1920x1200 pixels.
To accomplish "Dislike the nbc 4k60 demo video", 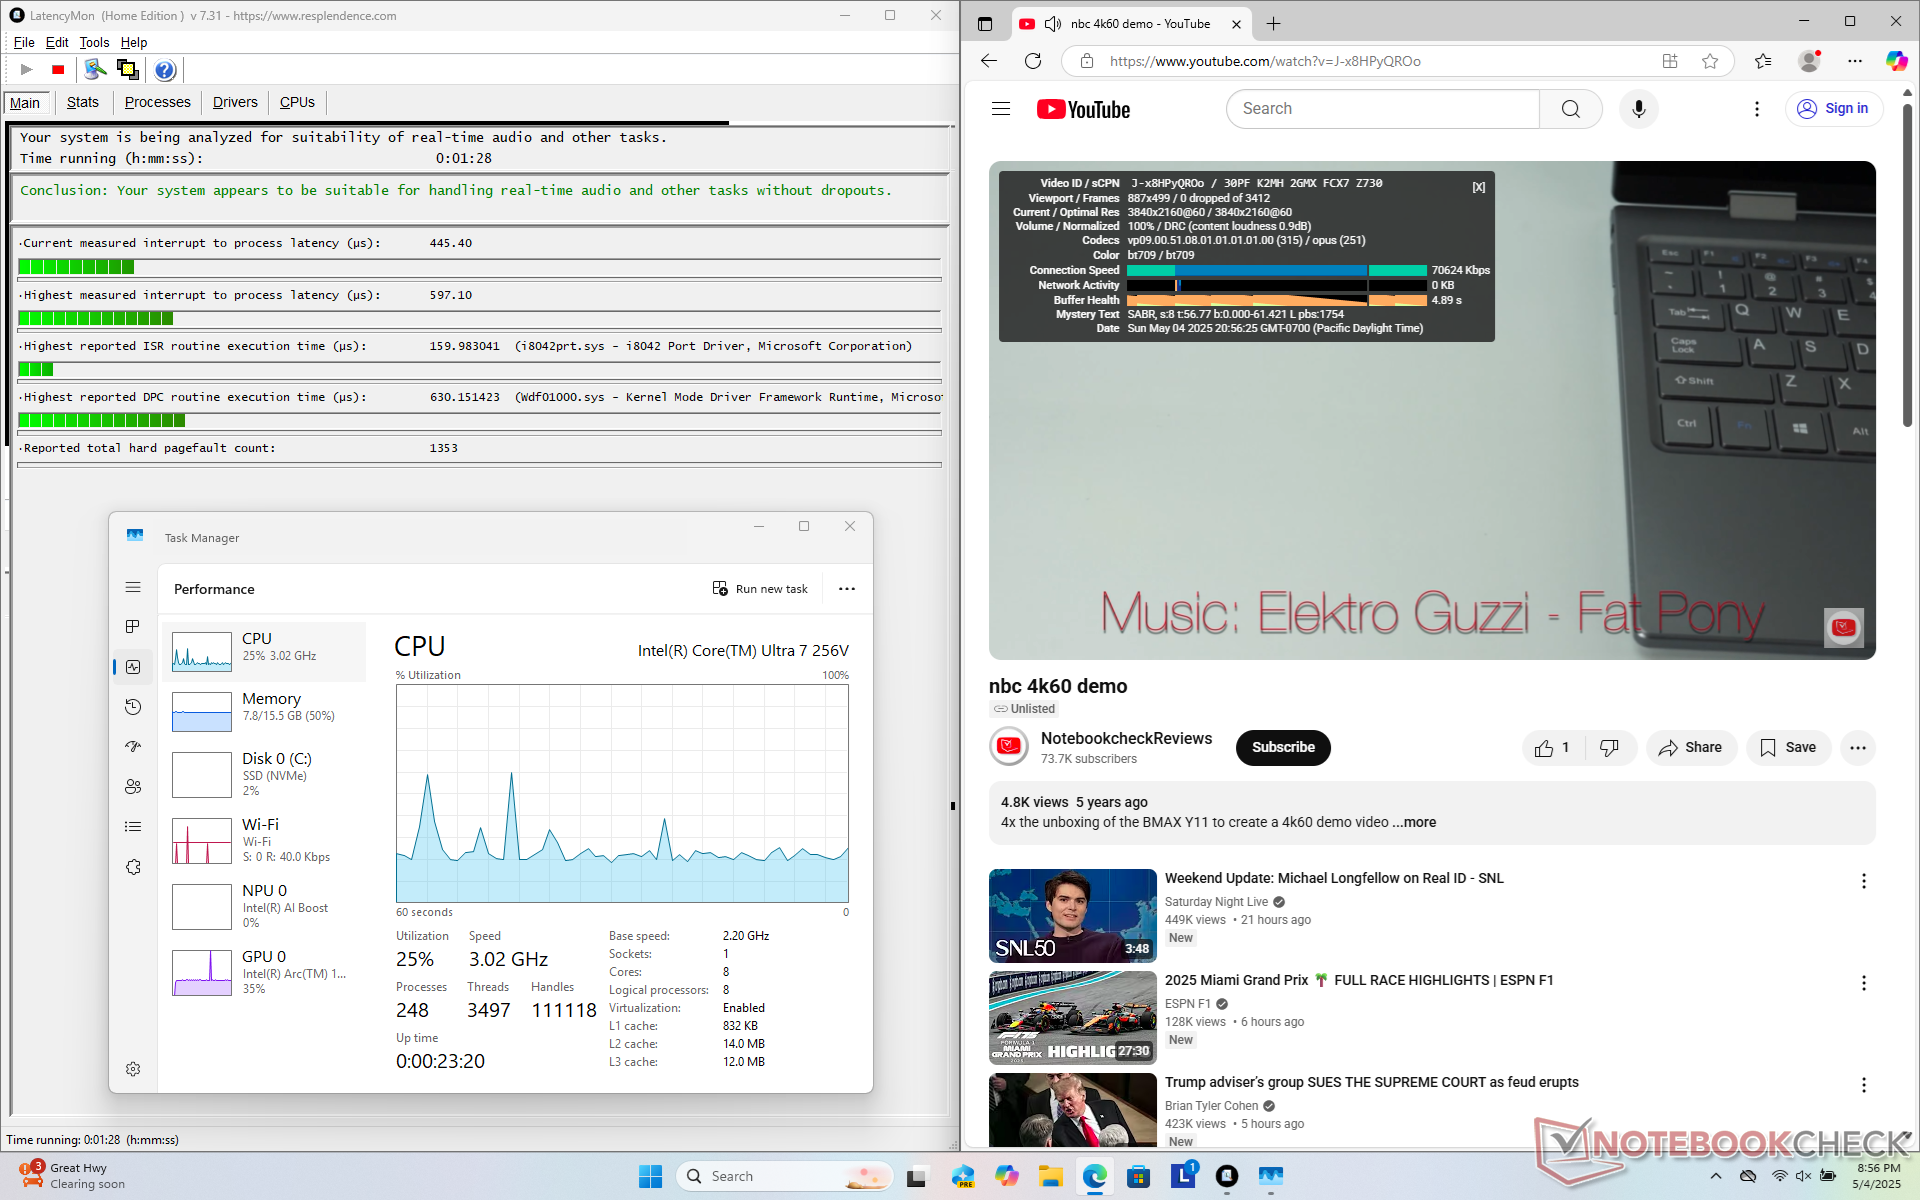I will (1609, 748).
